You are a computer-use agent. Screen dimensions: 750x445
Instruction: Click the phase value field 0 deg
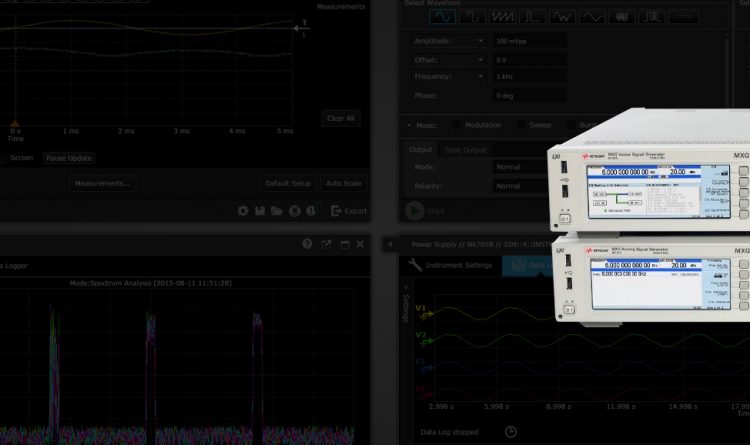[x=529, y=96]
